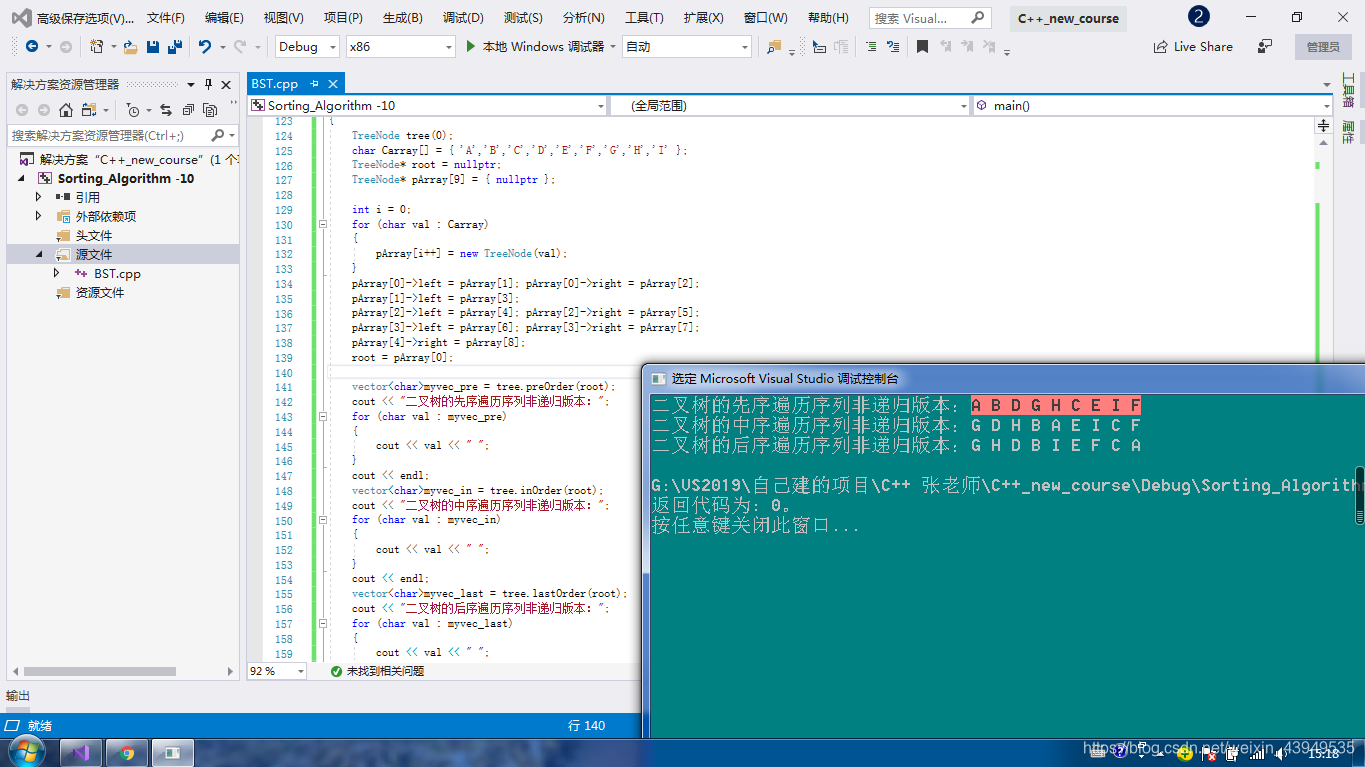Toggle a bookmark with the bookmark icon
Viewport: 1365px width, 767px height.
point(922,46)
